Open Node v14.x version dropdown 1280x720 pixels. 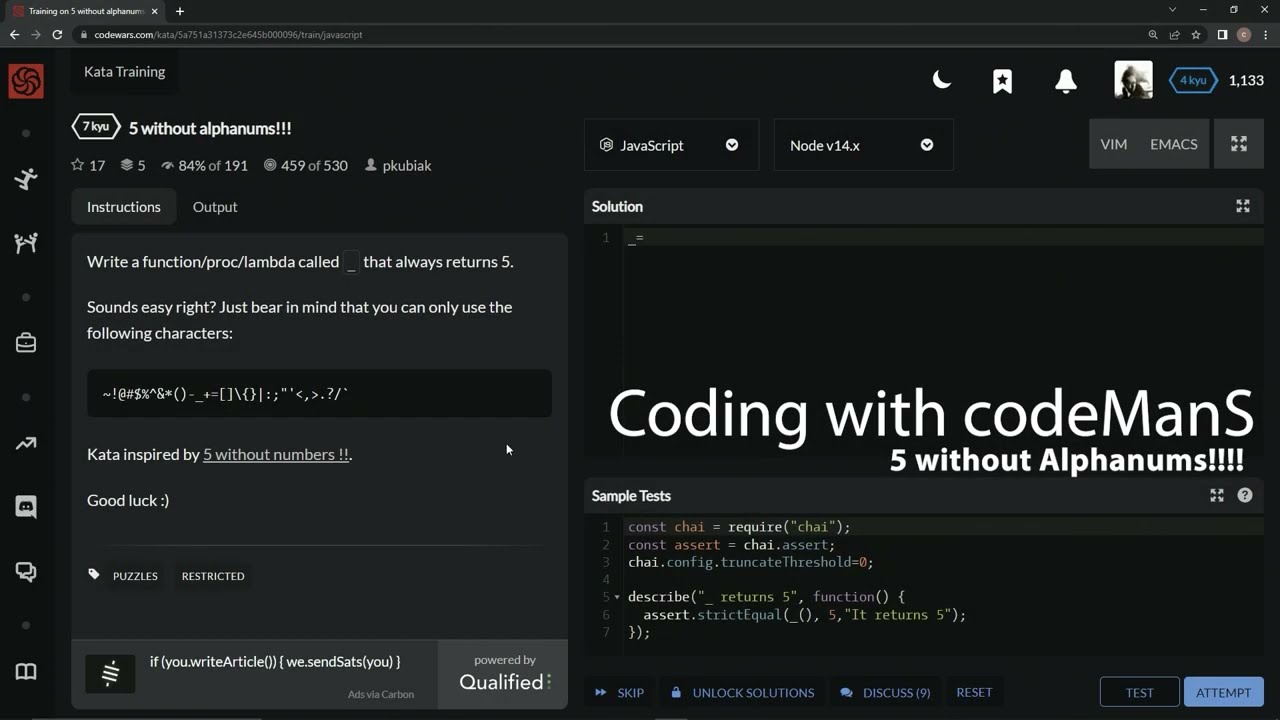tap(863, 145)
